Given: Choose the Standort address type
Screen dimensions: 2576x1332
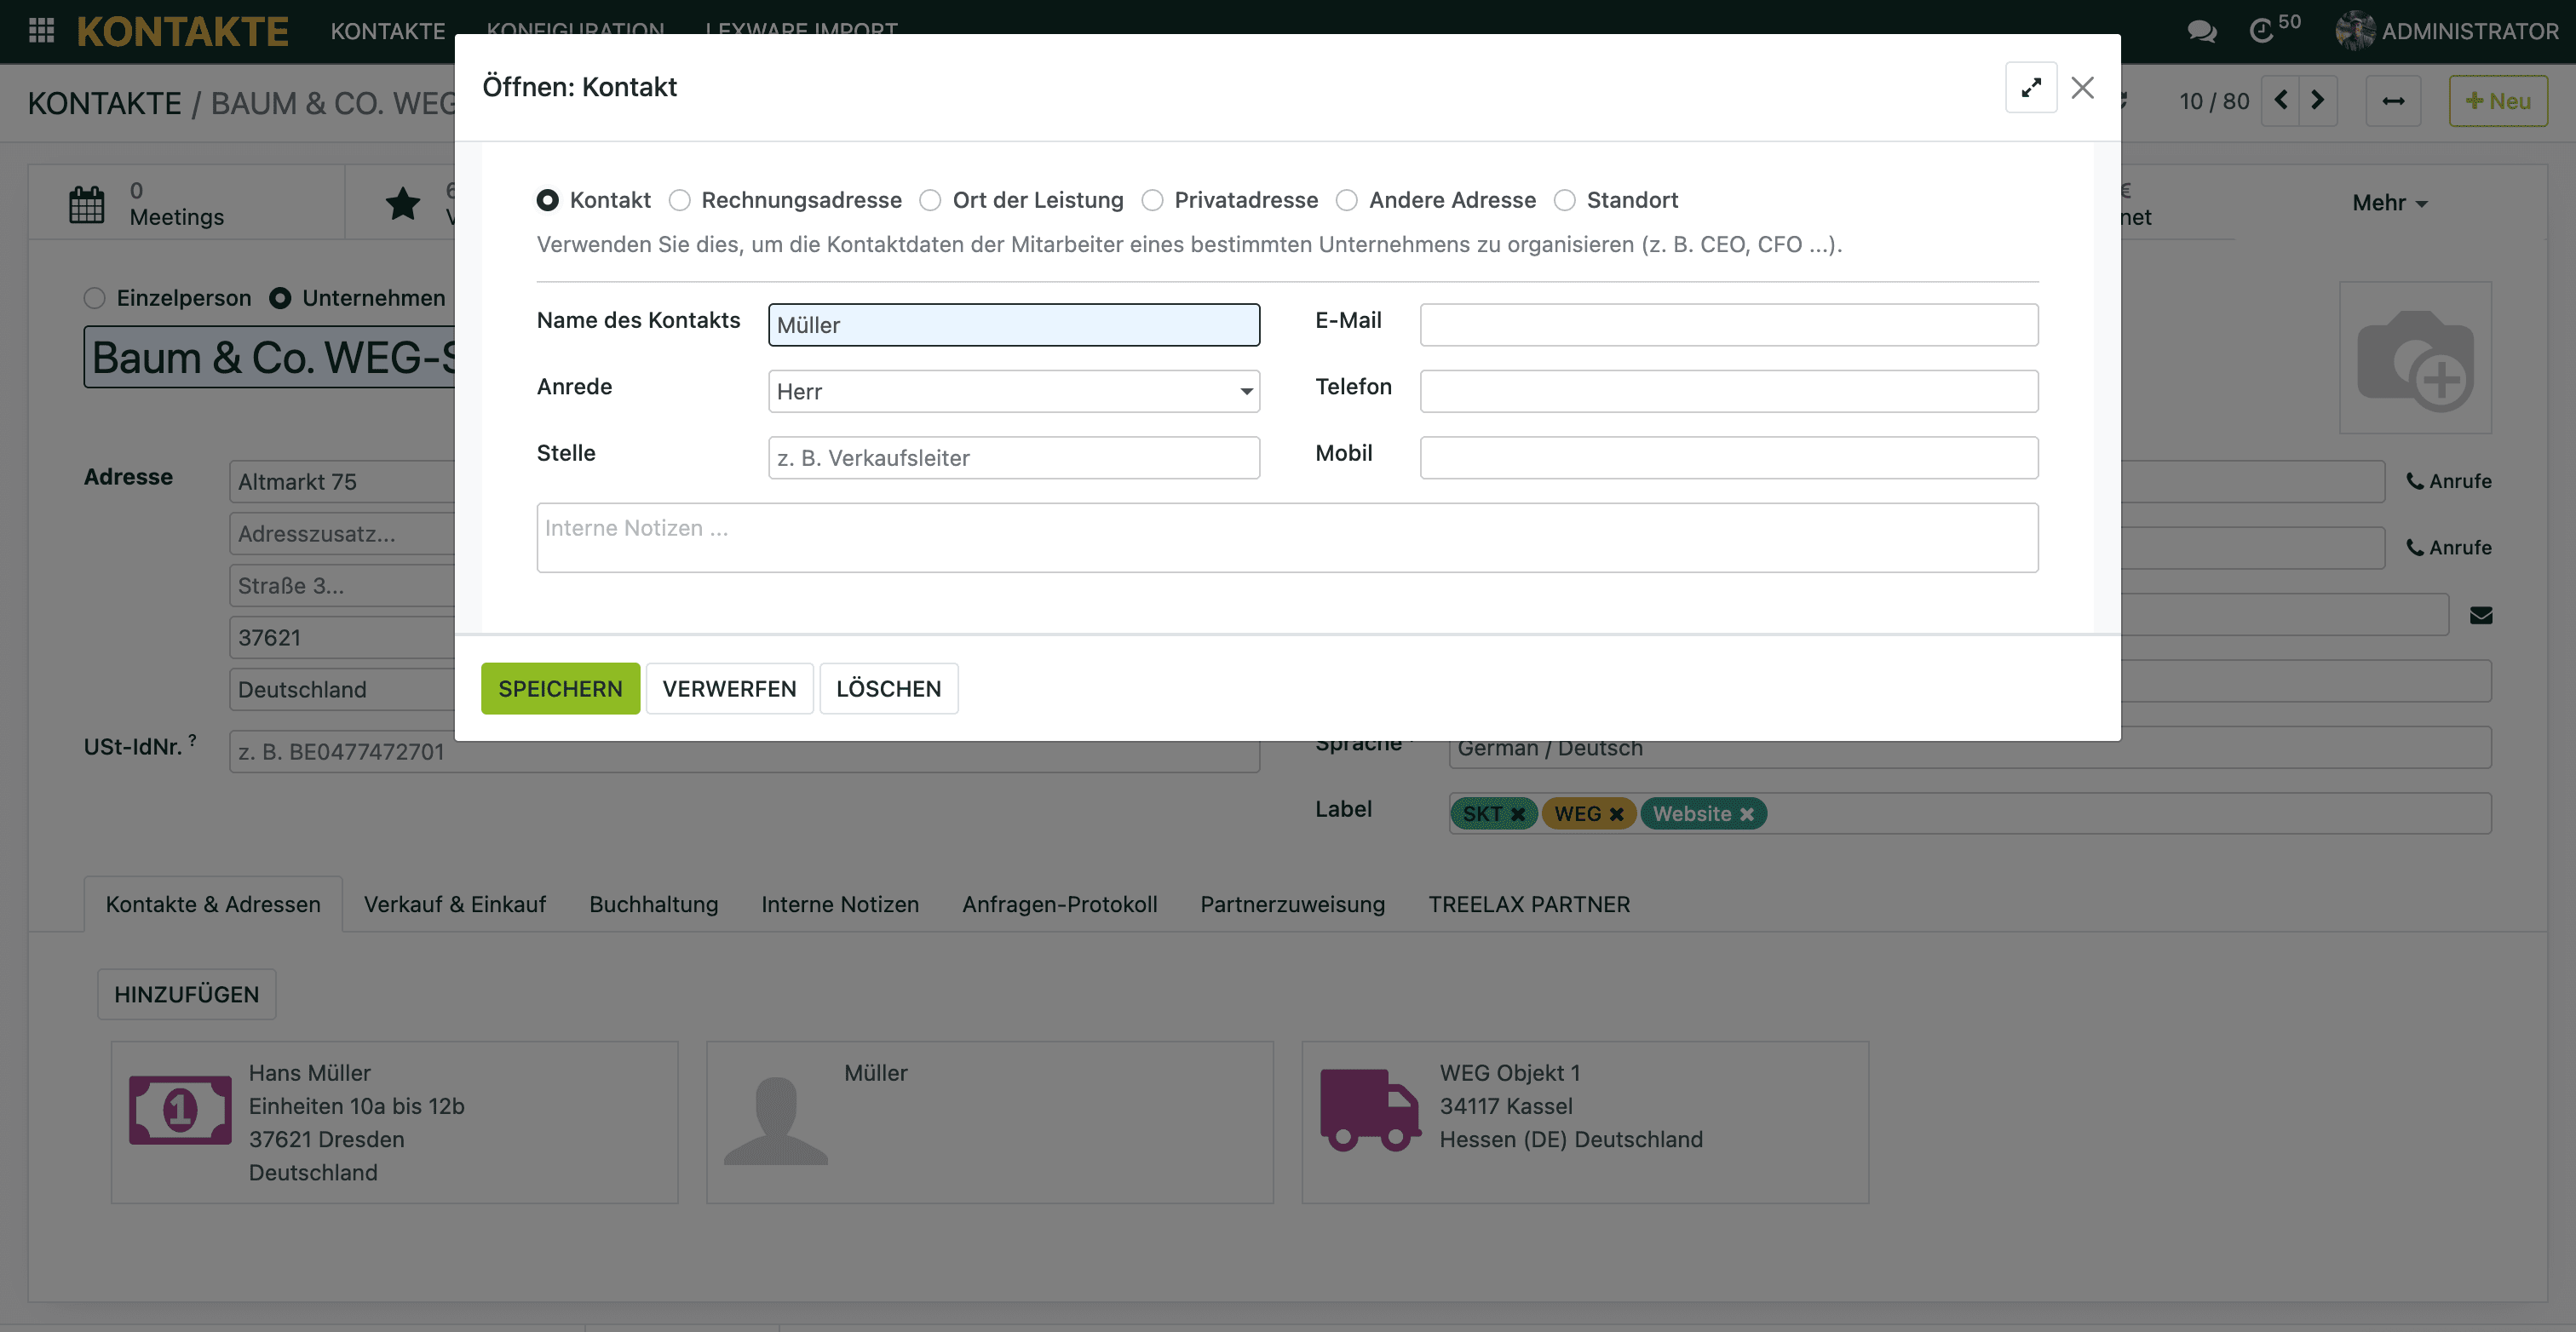Looking at the screenshot, I should pos(1565,200).
